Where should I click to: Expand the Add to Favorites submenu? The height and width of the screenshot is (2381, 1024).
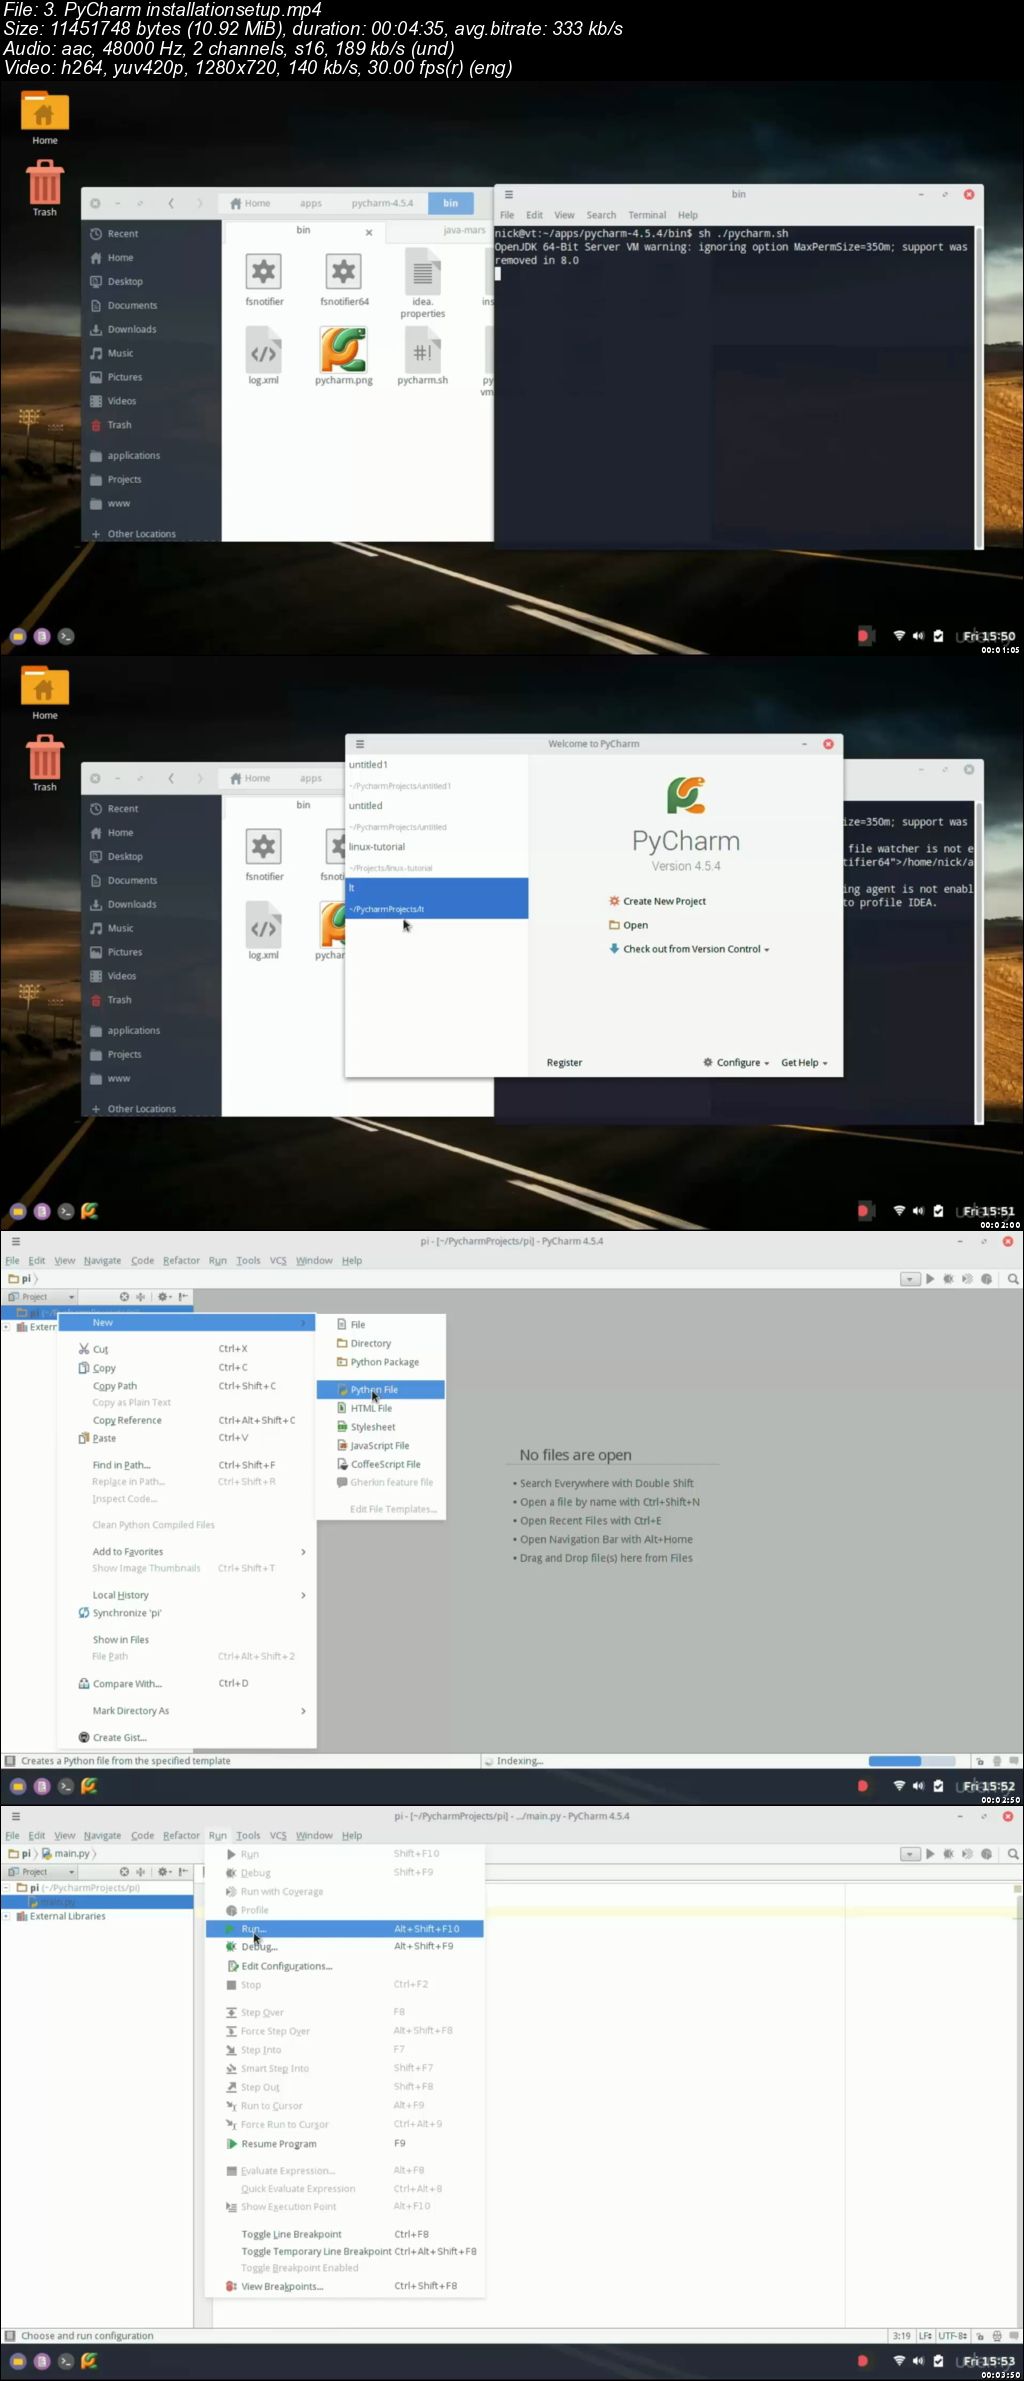click(x=187, y=1552)
